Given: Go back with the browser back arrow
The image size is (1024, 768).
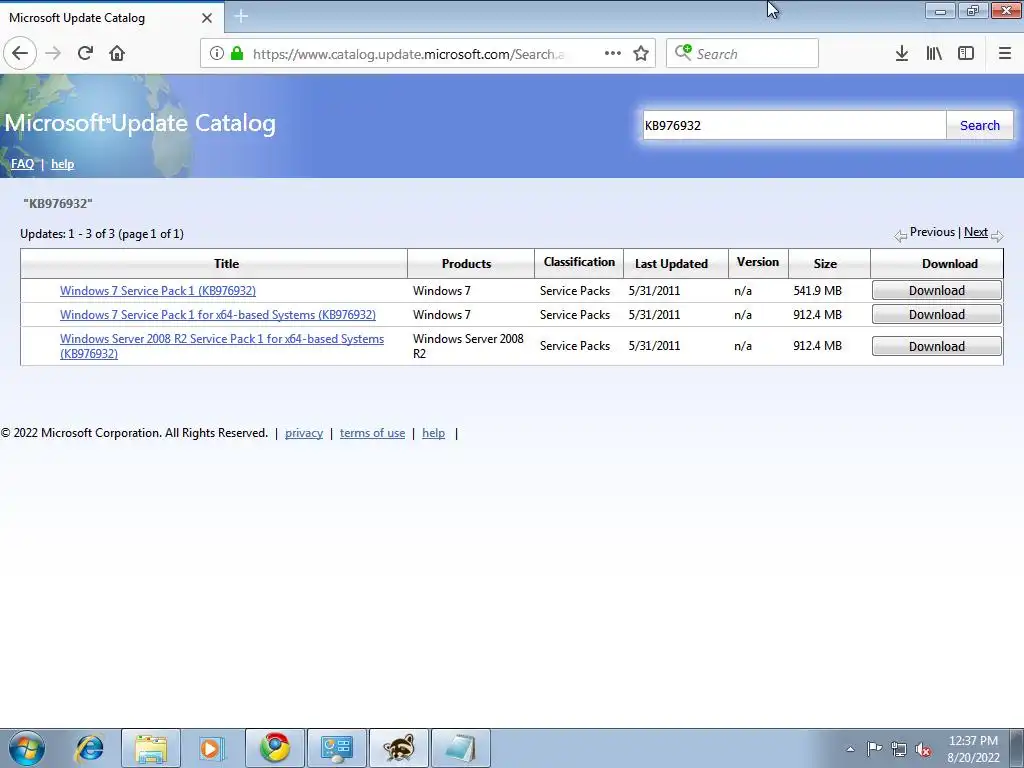Looking at the screenshot, I should (x=20, y=54).
